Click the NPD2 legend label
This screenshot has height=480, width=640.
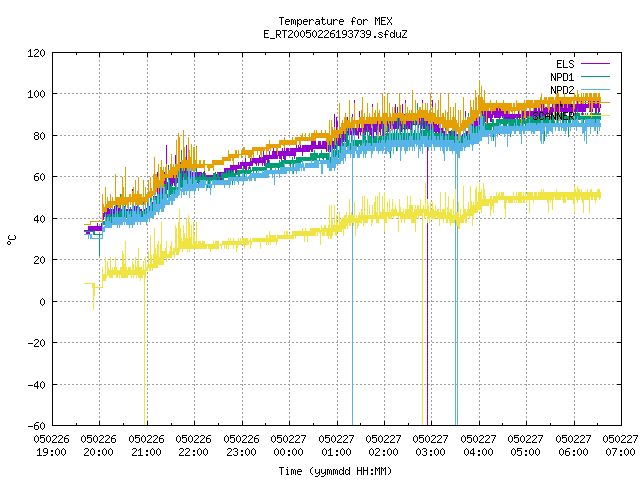click(x=562, y=90)
